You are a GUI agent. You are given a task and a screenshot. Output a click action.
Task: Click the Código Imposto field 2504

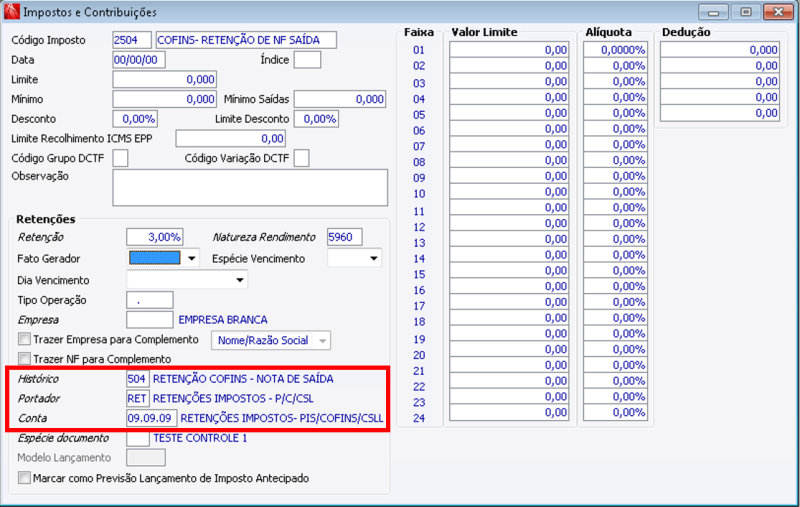(132, 40)
